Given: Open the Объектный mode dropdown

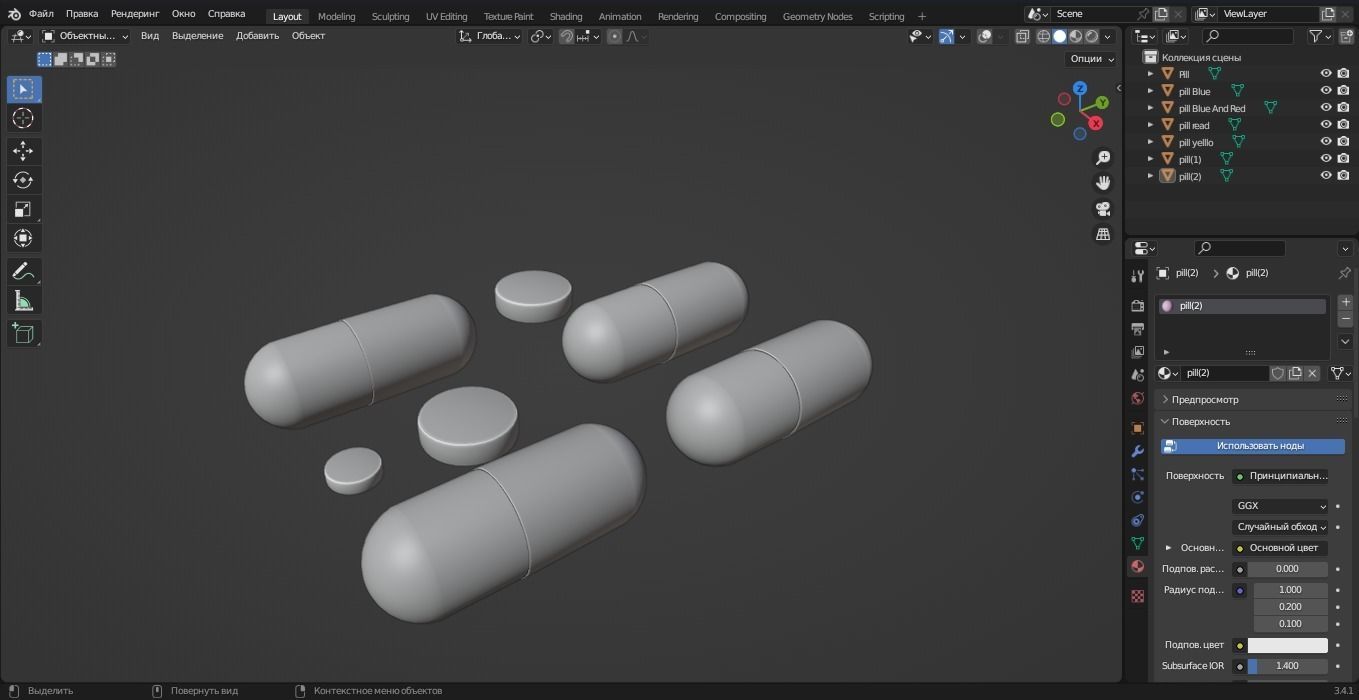Looking at the screenshot, I should point(85,36).
